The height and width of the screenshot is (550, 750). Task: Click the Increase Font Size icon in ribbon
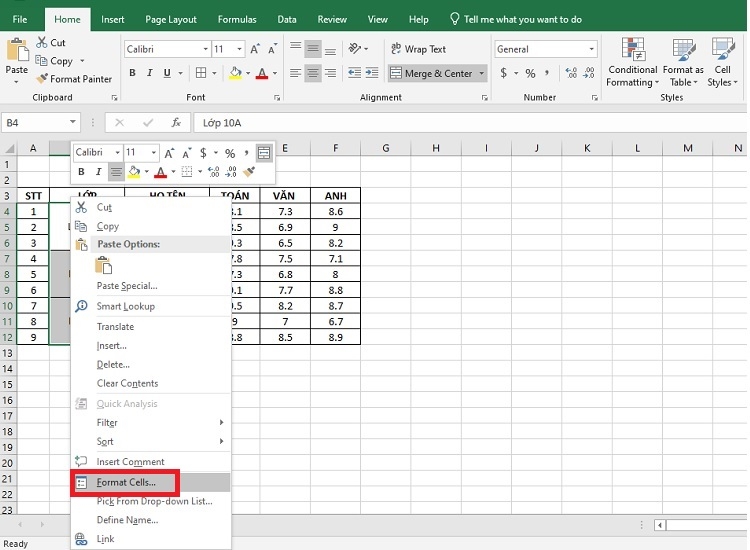click(255, 49)
